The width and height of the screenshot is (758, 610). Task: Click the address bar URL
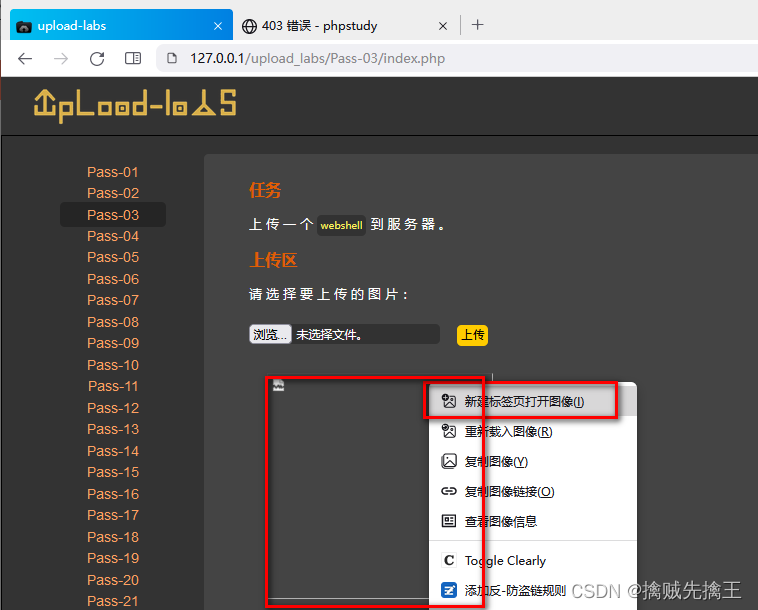click(x=317, y=58)
